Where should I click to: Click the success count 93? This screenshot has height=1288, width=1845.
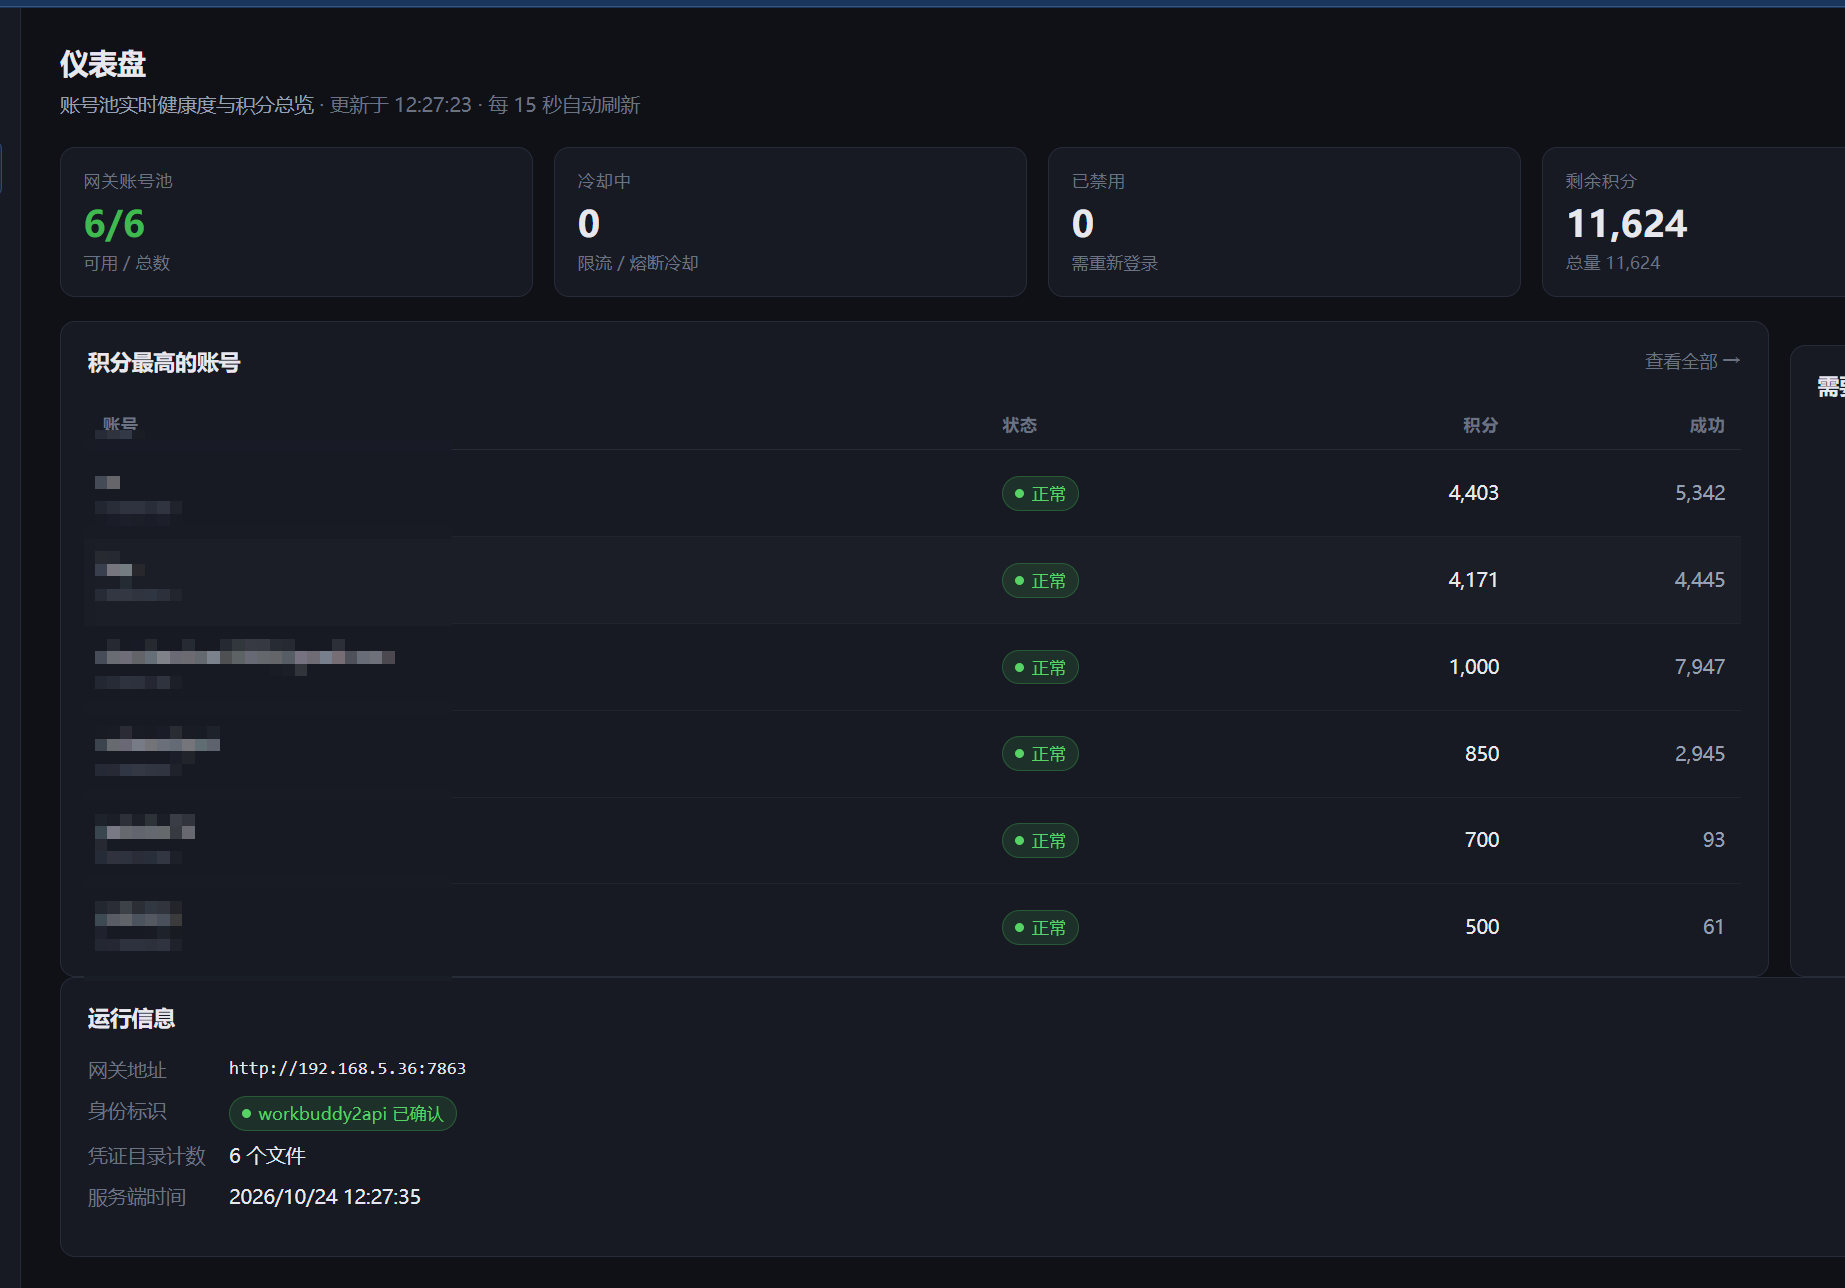(1714, 840)
